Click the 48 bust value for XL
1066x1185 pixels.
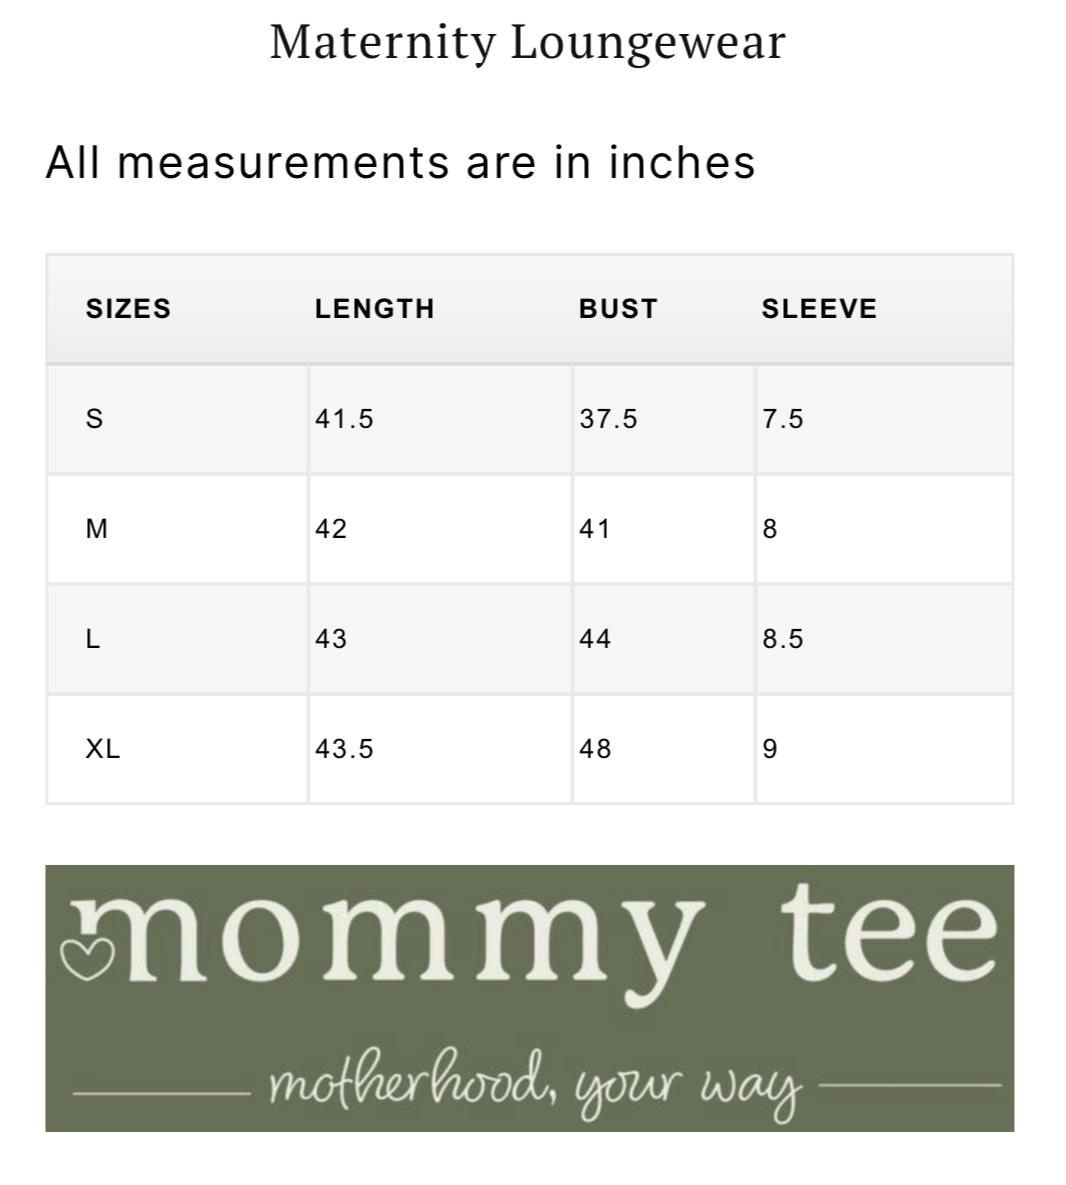point(595,749)
